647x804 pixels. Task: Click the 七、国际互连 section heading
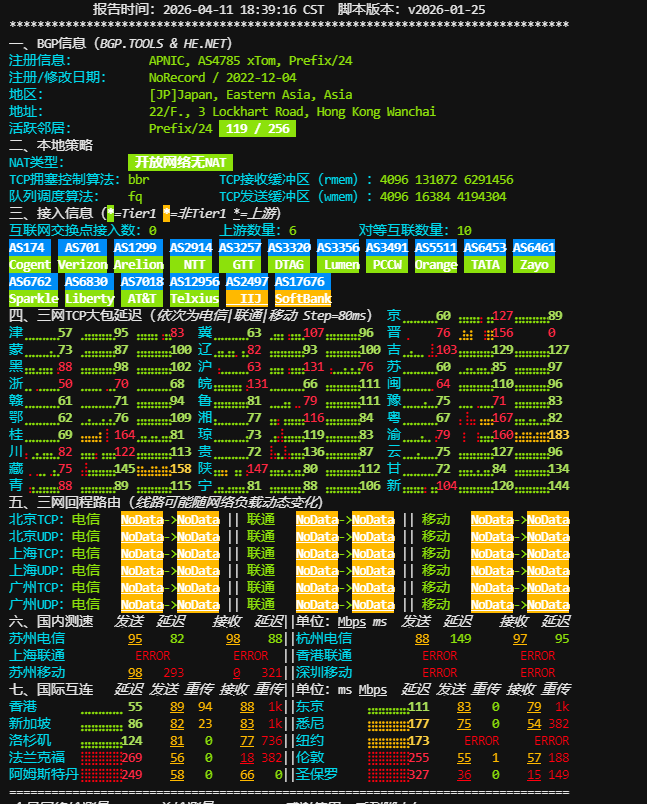pos(51,690)
